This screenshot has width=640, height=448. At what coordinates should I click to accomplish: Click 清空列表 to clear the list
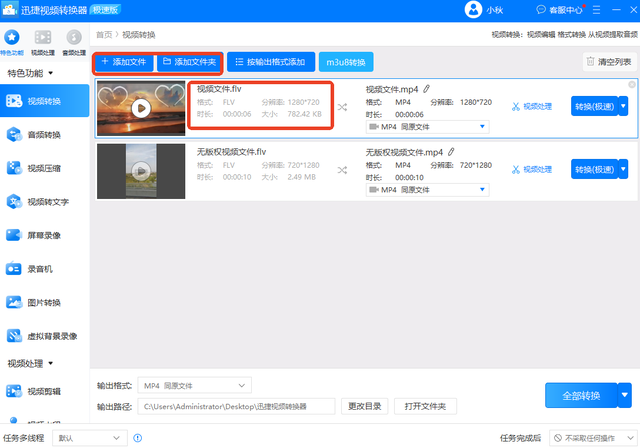point(609,62)
